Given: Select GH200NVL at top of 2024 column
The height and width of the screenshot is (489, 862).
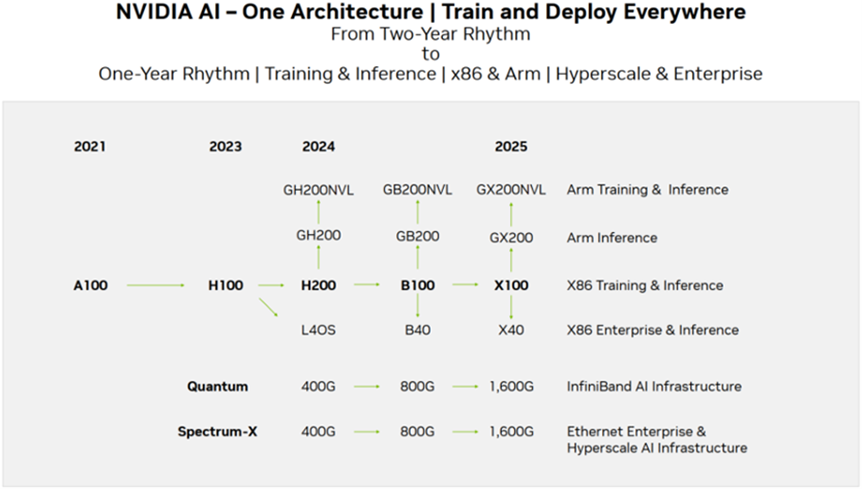Looking at the screenshot, I should (x=318, y=190).
